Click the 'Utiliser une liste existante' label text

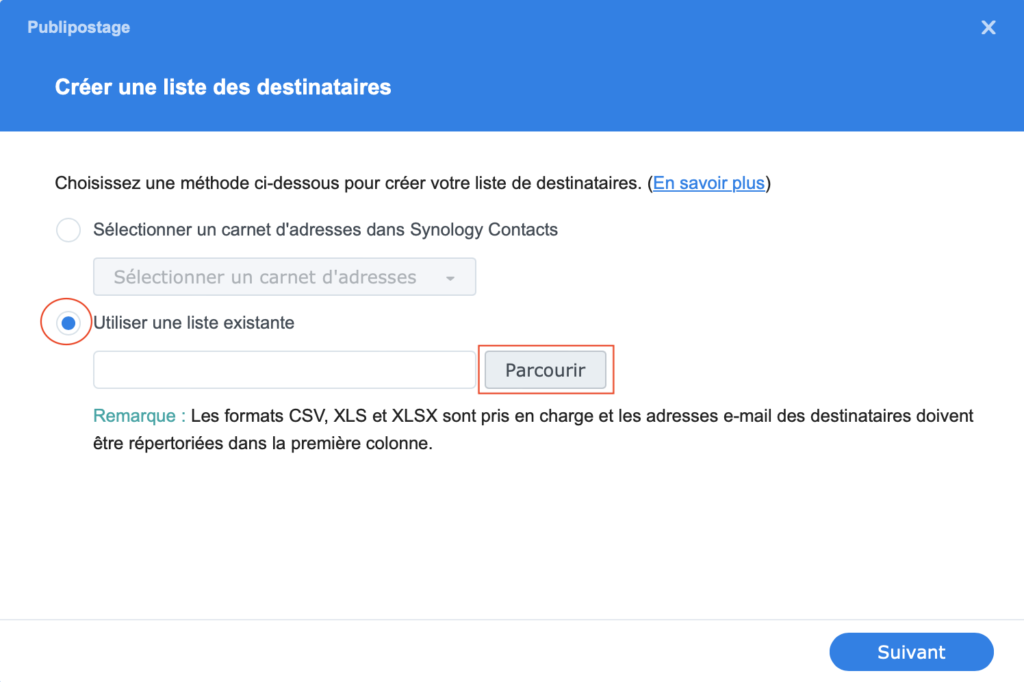click(194, 323)
